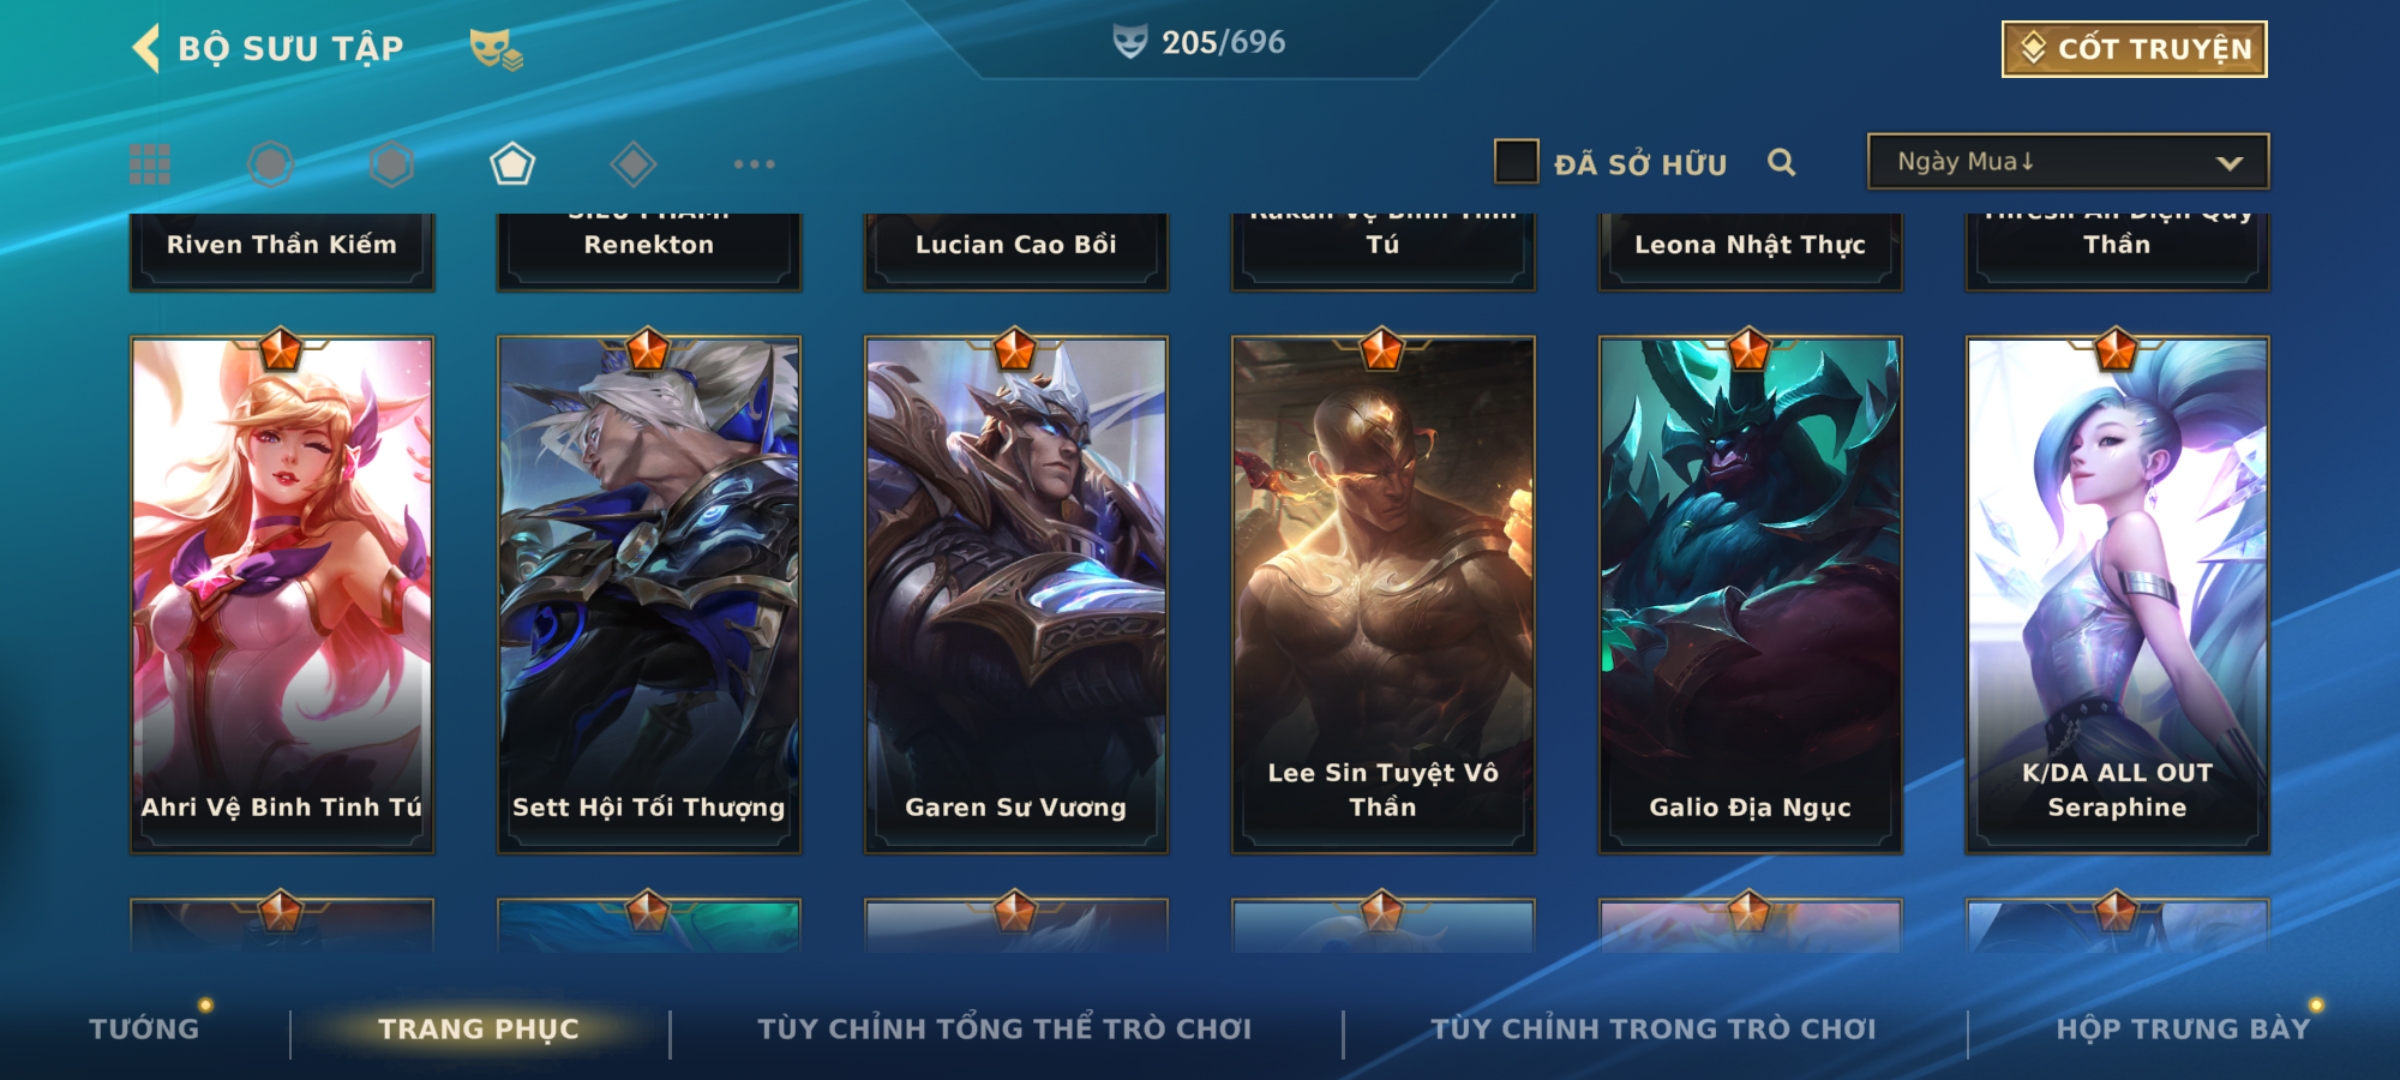Open more filters via three dots
Screen dimensions: 2400x1080
(x=754, y=164)
